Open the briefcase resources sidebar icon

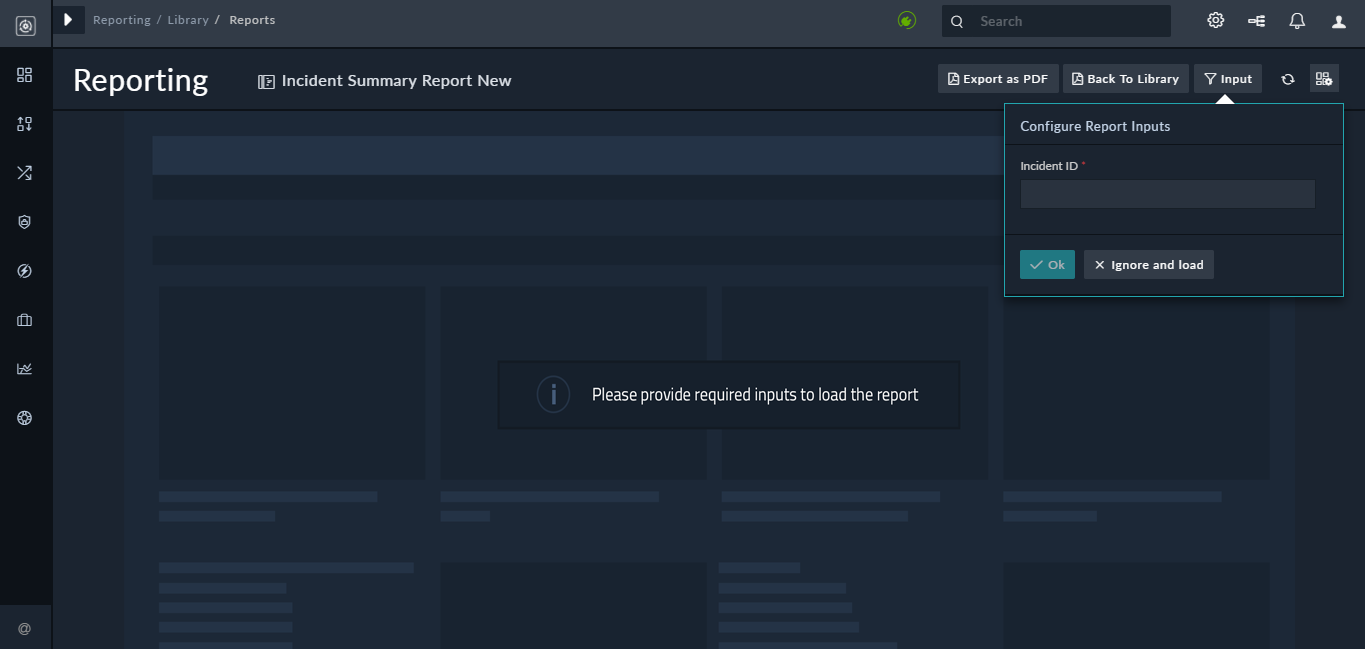point(25,320)
